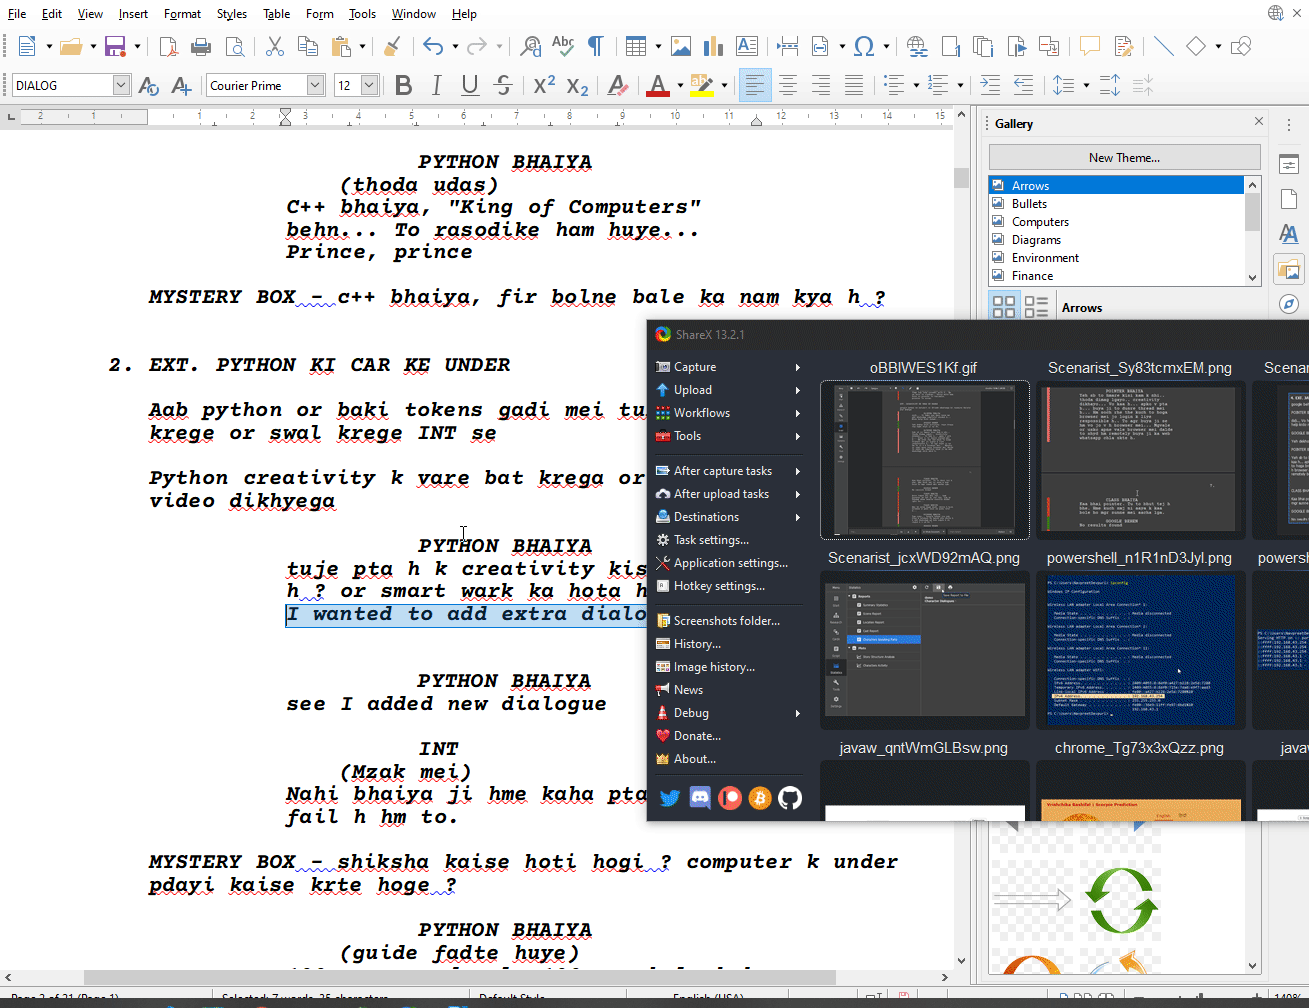Open the font color dropdown arrow
The width and height of the screenshot is (1309, 1008).
679,86
